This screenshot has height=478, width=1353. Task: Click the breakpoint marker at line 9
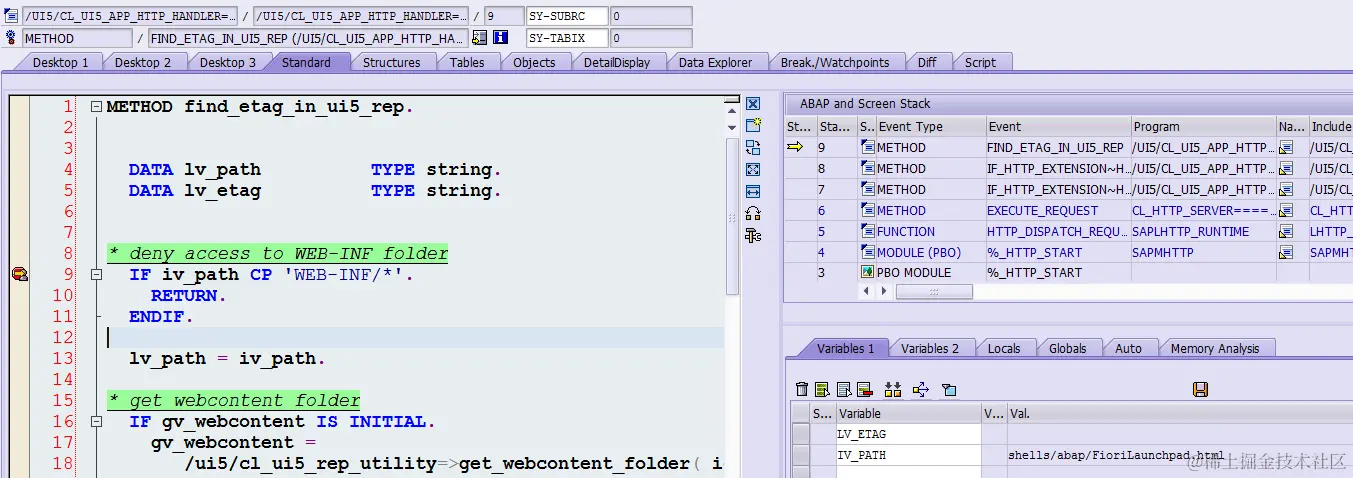(18, 274)
